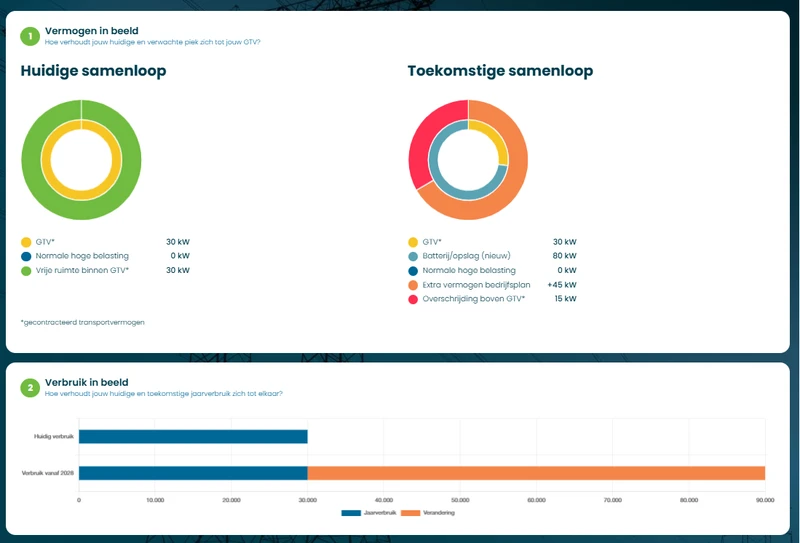Screen dimensions: 800x543
Task: Click yellow GTV swatch in Huidige legend
Action: click(26, 242)
